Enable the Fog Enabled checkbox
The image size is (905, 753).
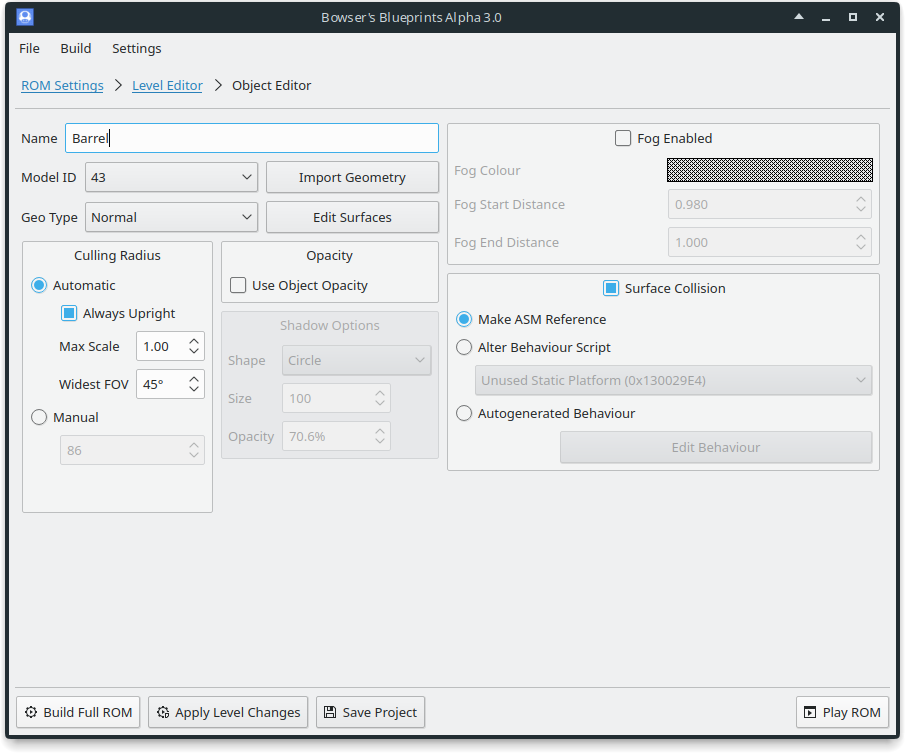click(623, 138)
